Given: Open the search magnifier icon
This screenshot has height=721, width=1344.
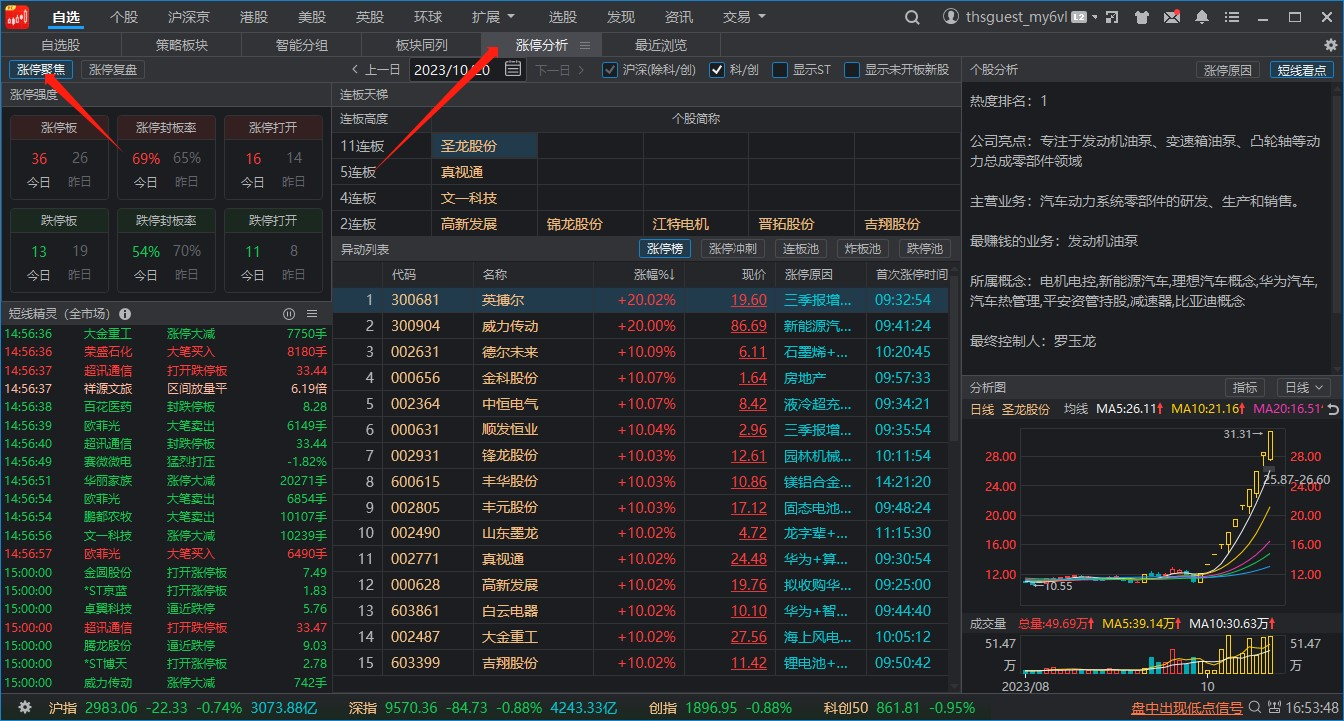Looking at the screenshot, I should [912, 17].
